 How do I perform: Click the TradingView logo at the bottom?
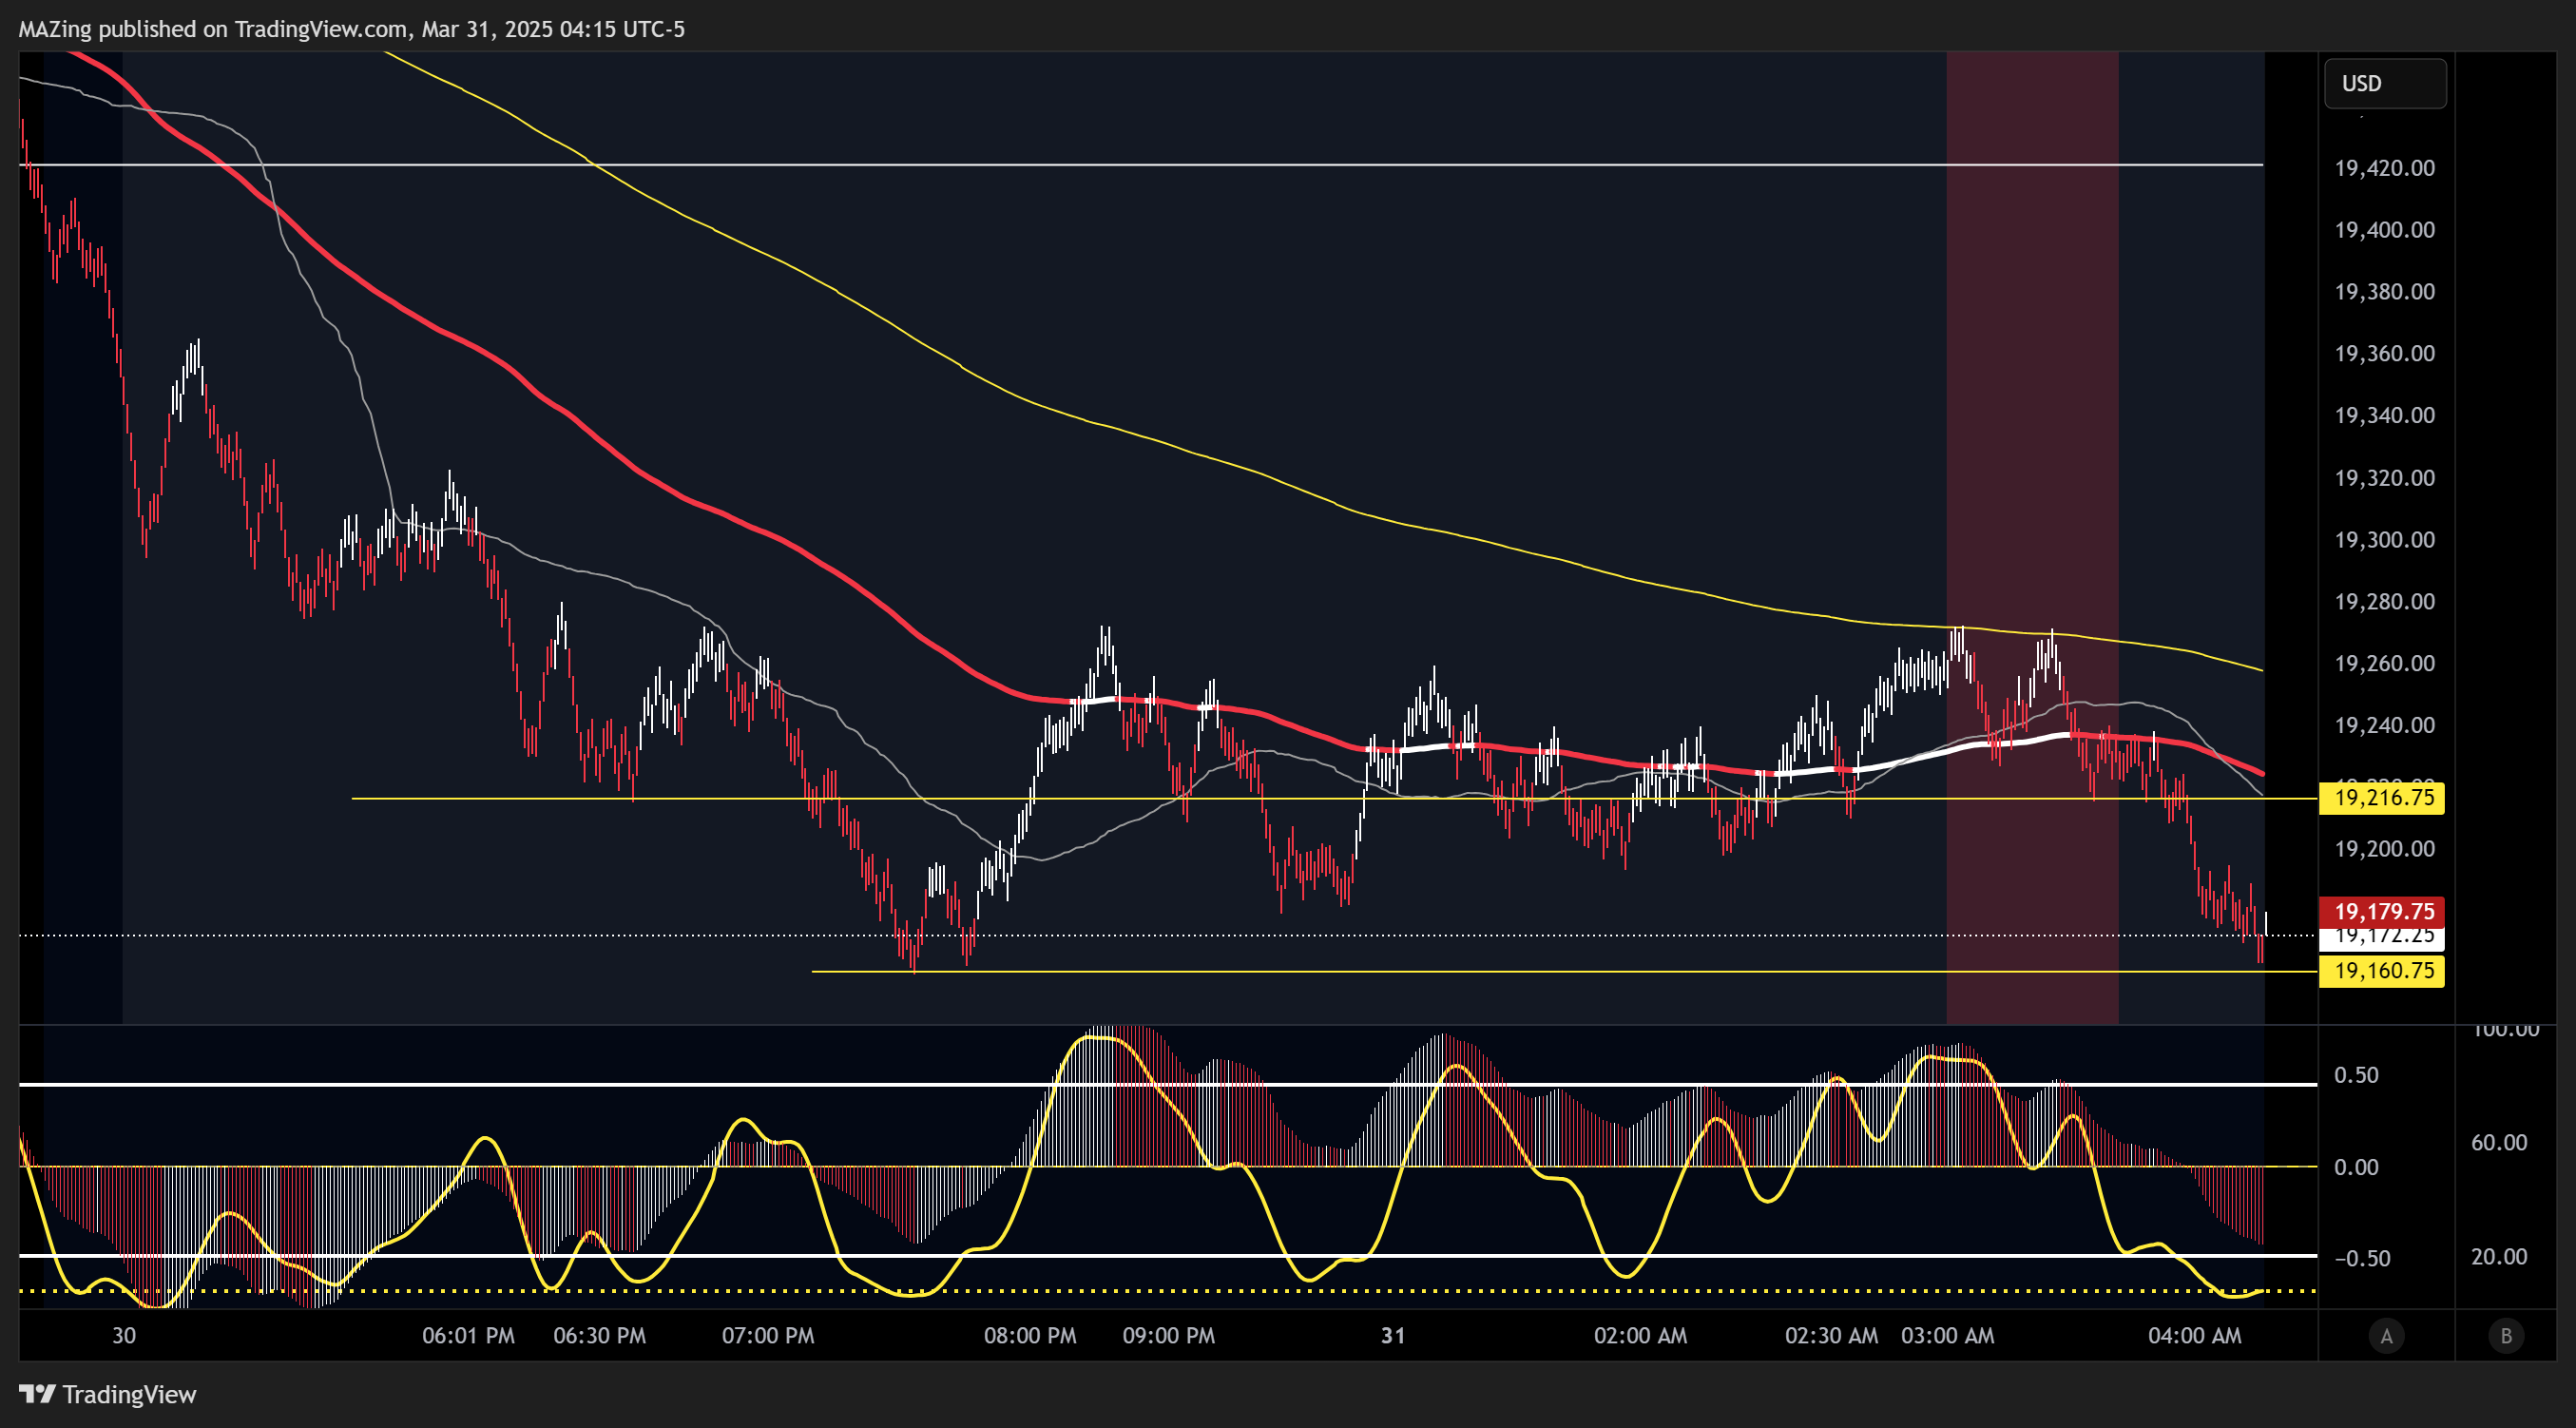pos(108,1394)
